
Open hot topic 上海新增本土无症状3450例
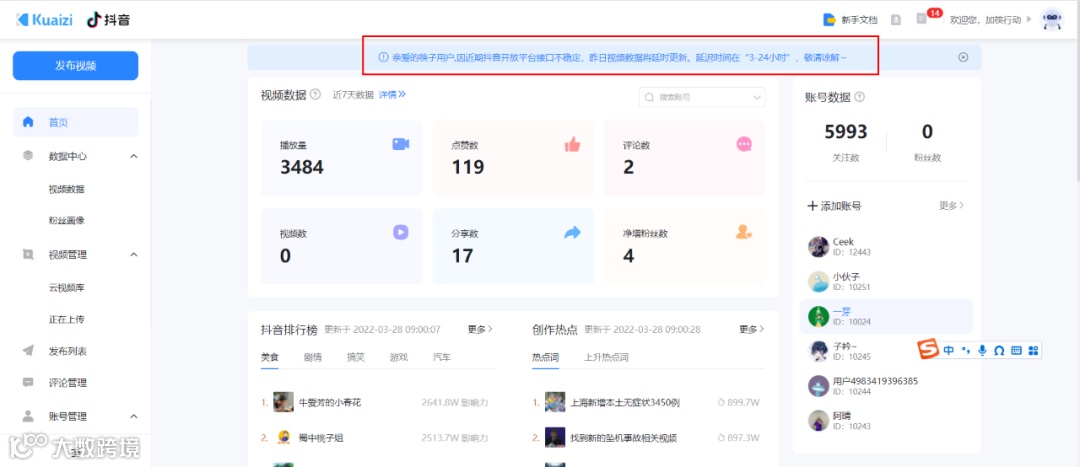point(625,402)
